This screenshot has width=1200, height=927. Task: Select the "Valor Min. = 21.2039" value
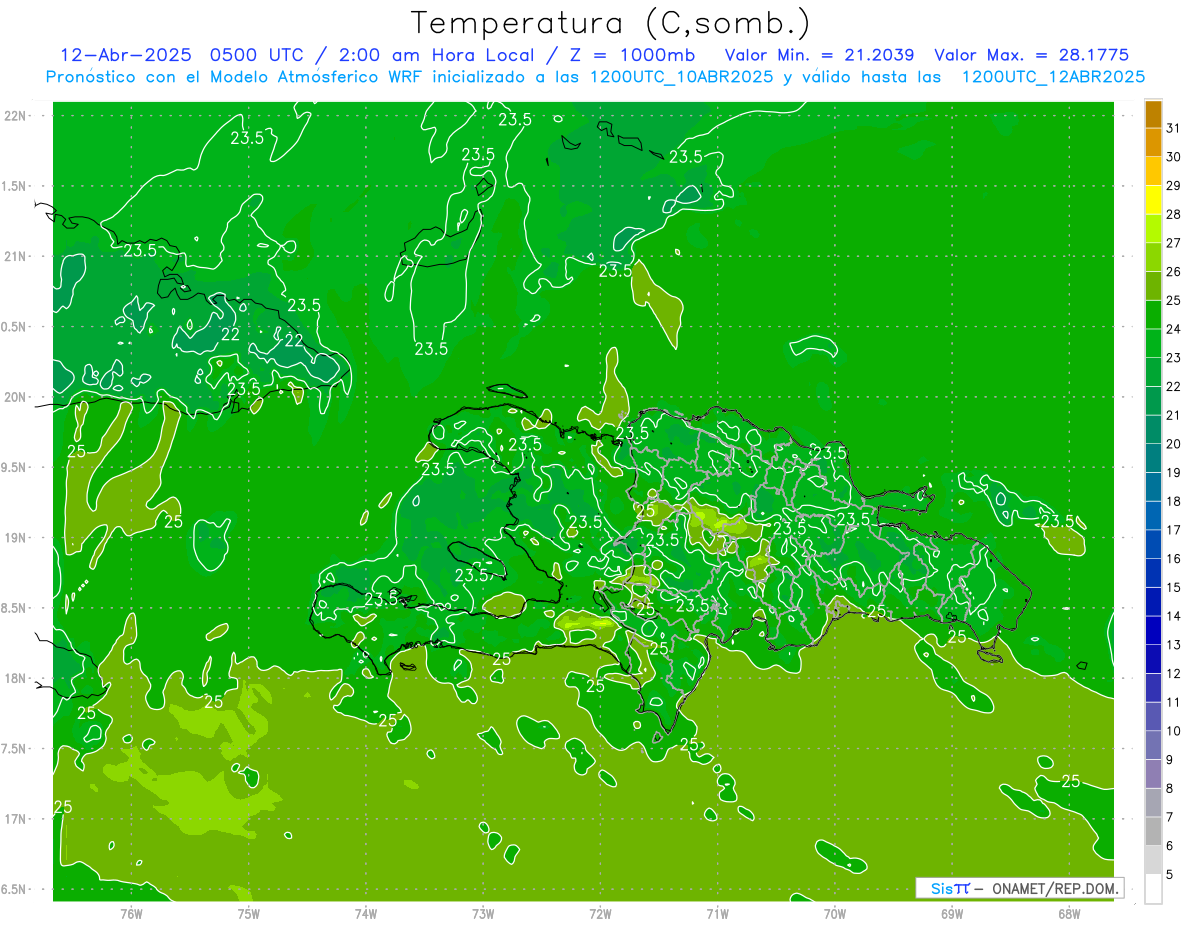(819, 55)
